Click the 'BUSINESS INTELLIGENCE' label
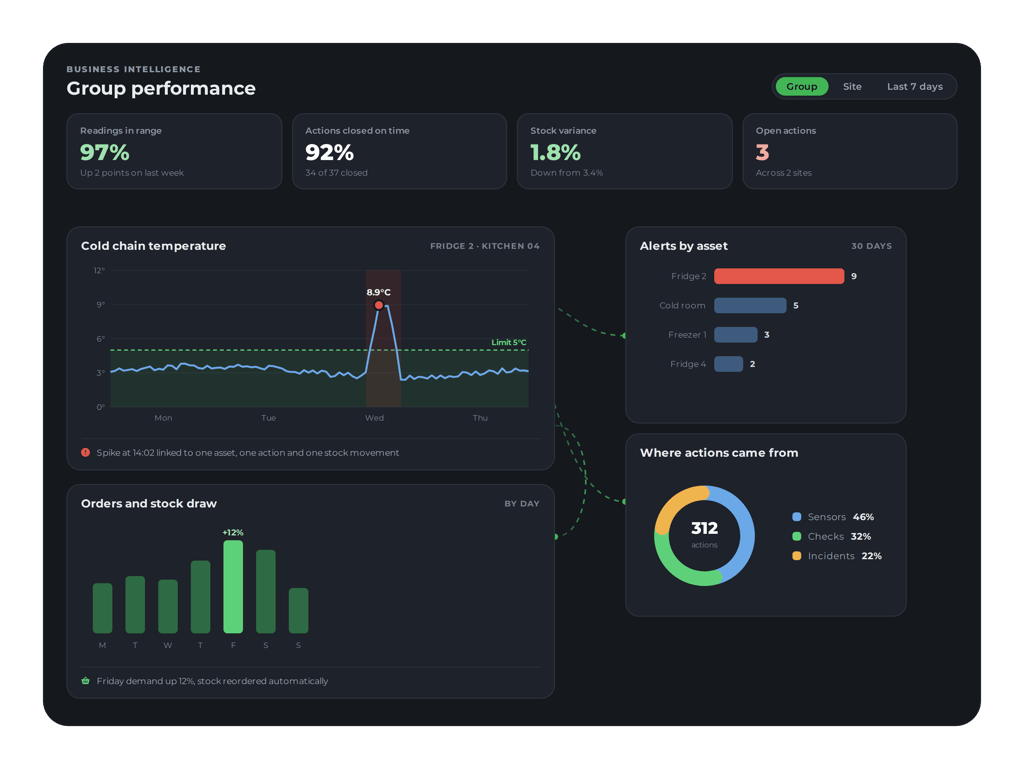The height and width of the screenshot is (769, 1024). pyautogui.click(x=133, y=69)
